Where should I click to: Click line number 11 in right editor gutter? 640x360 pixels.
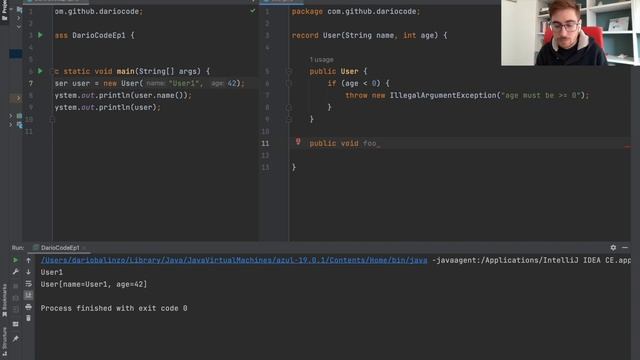(x=265, y=143)
